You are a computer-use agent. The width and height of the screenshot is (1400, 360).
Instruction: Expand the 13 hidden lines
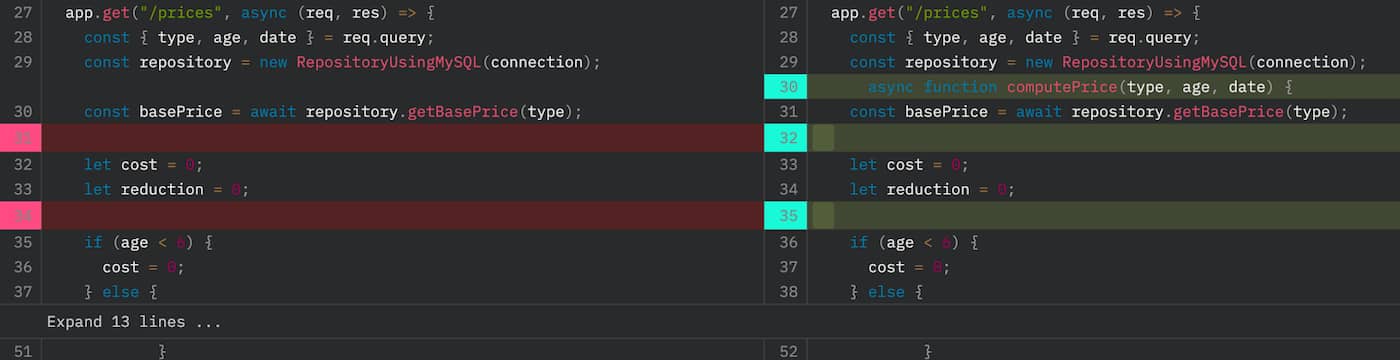click(133, 322)
